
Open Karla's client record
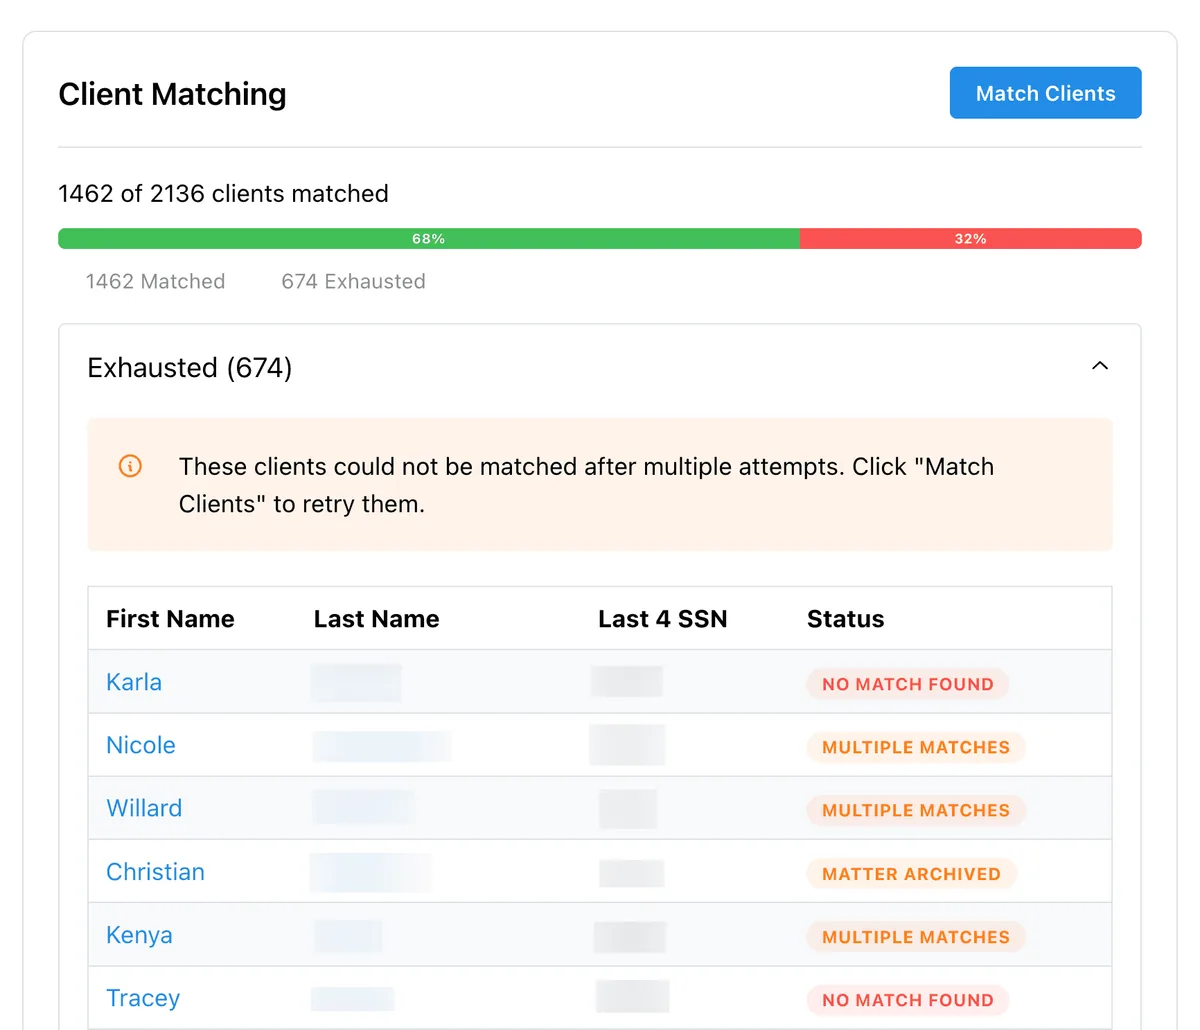[x=134, y=682]
